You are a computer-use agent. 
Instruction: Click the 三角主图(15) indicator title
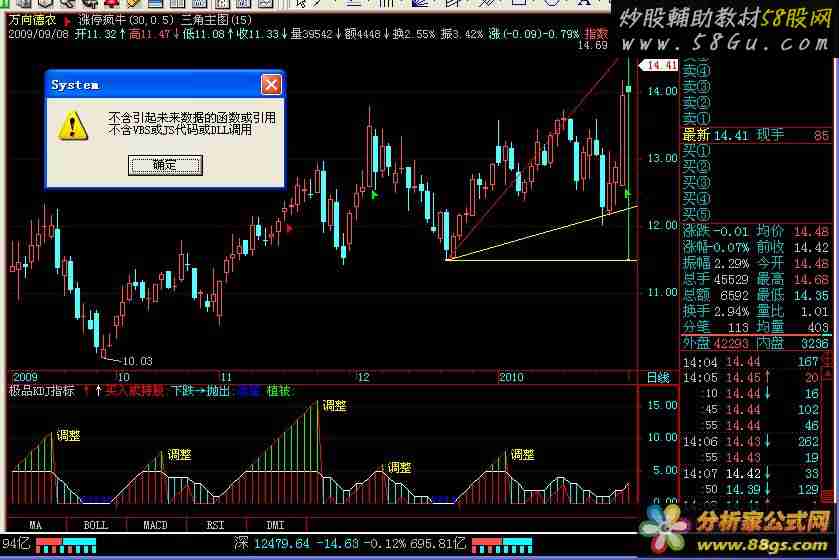(x=216, y=20)
